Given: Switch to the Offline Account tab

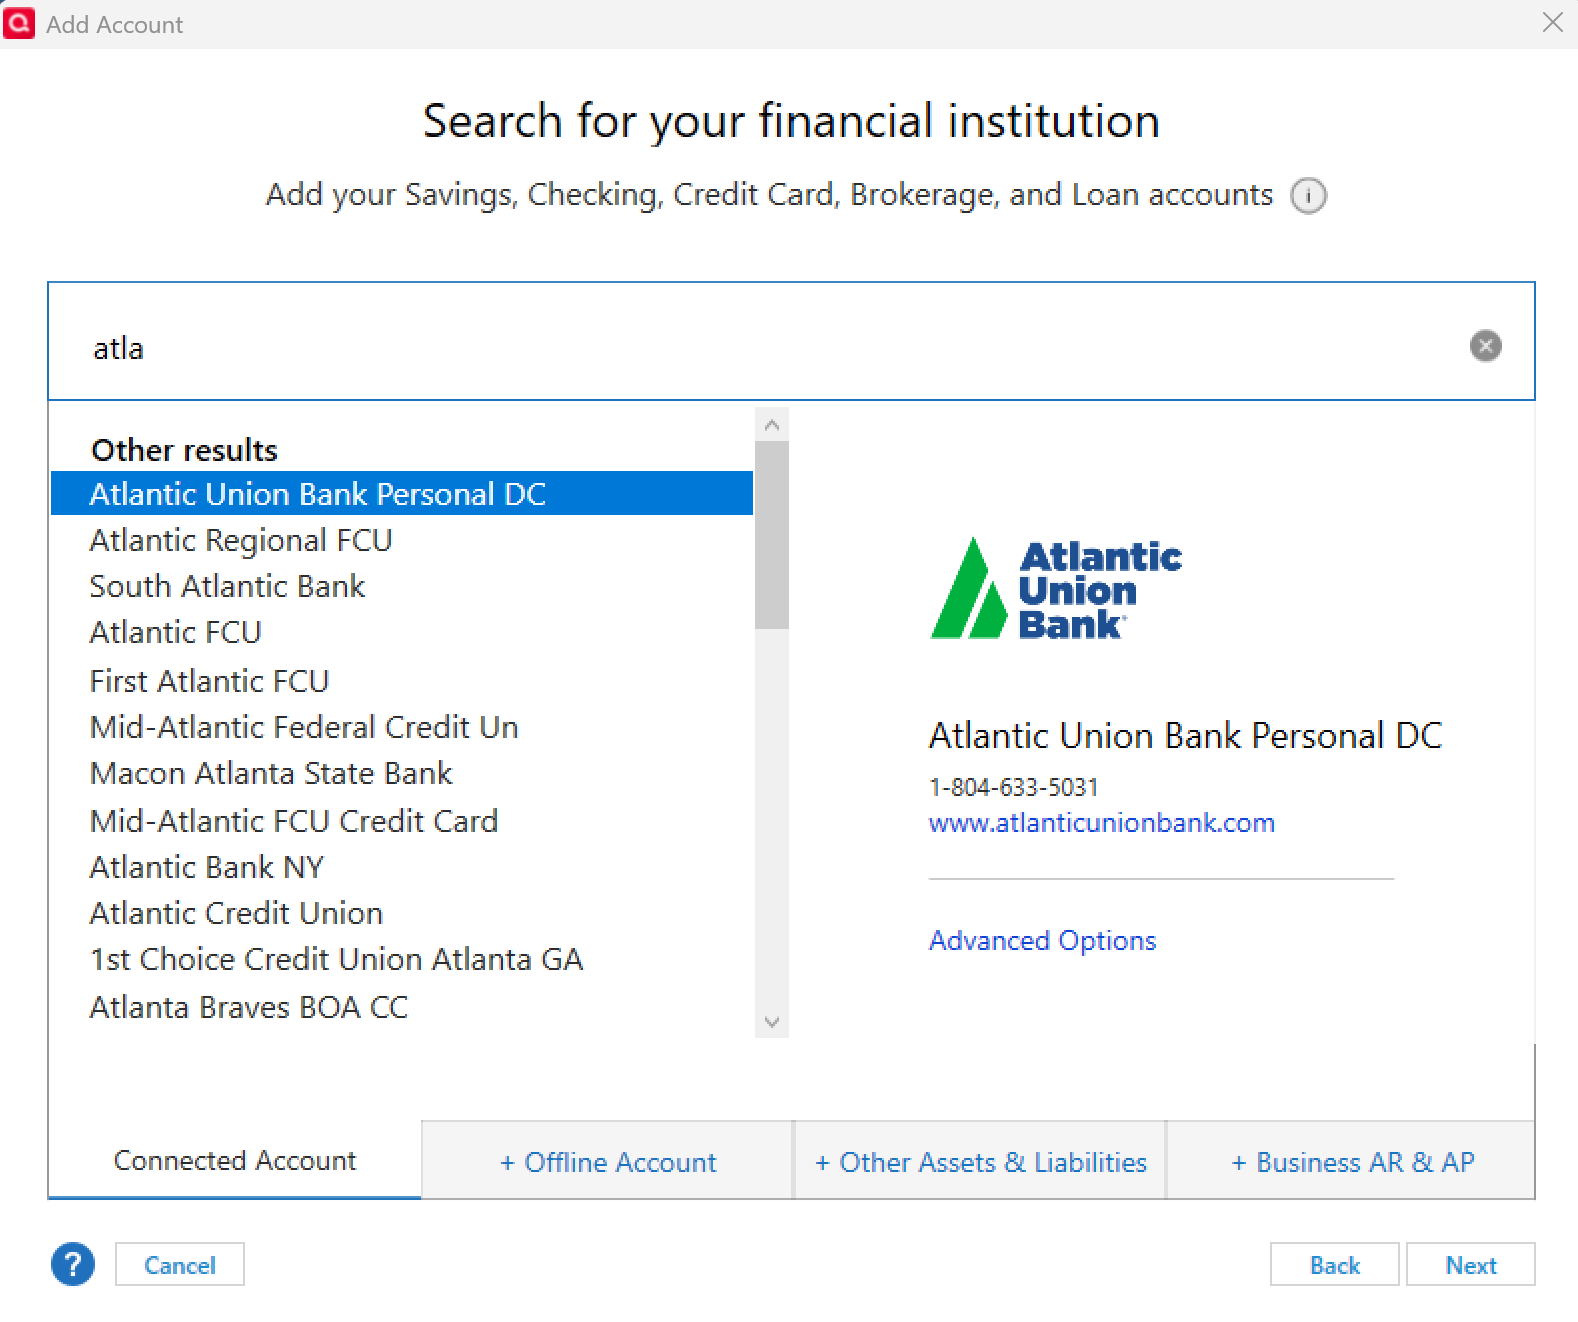Looking at the screenshot, I should tap(608, 1162).
